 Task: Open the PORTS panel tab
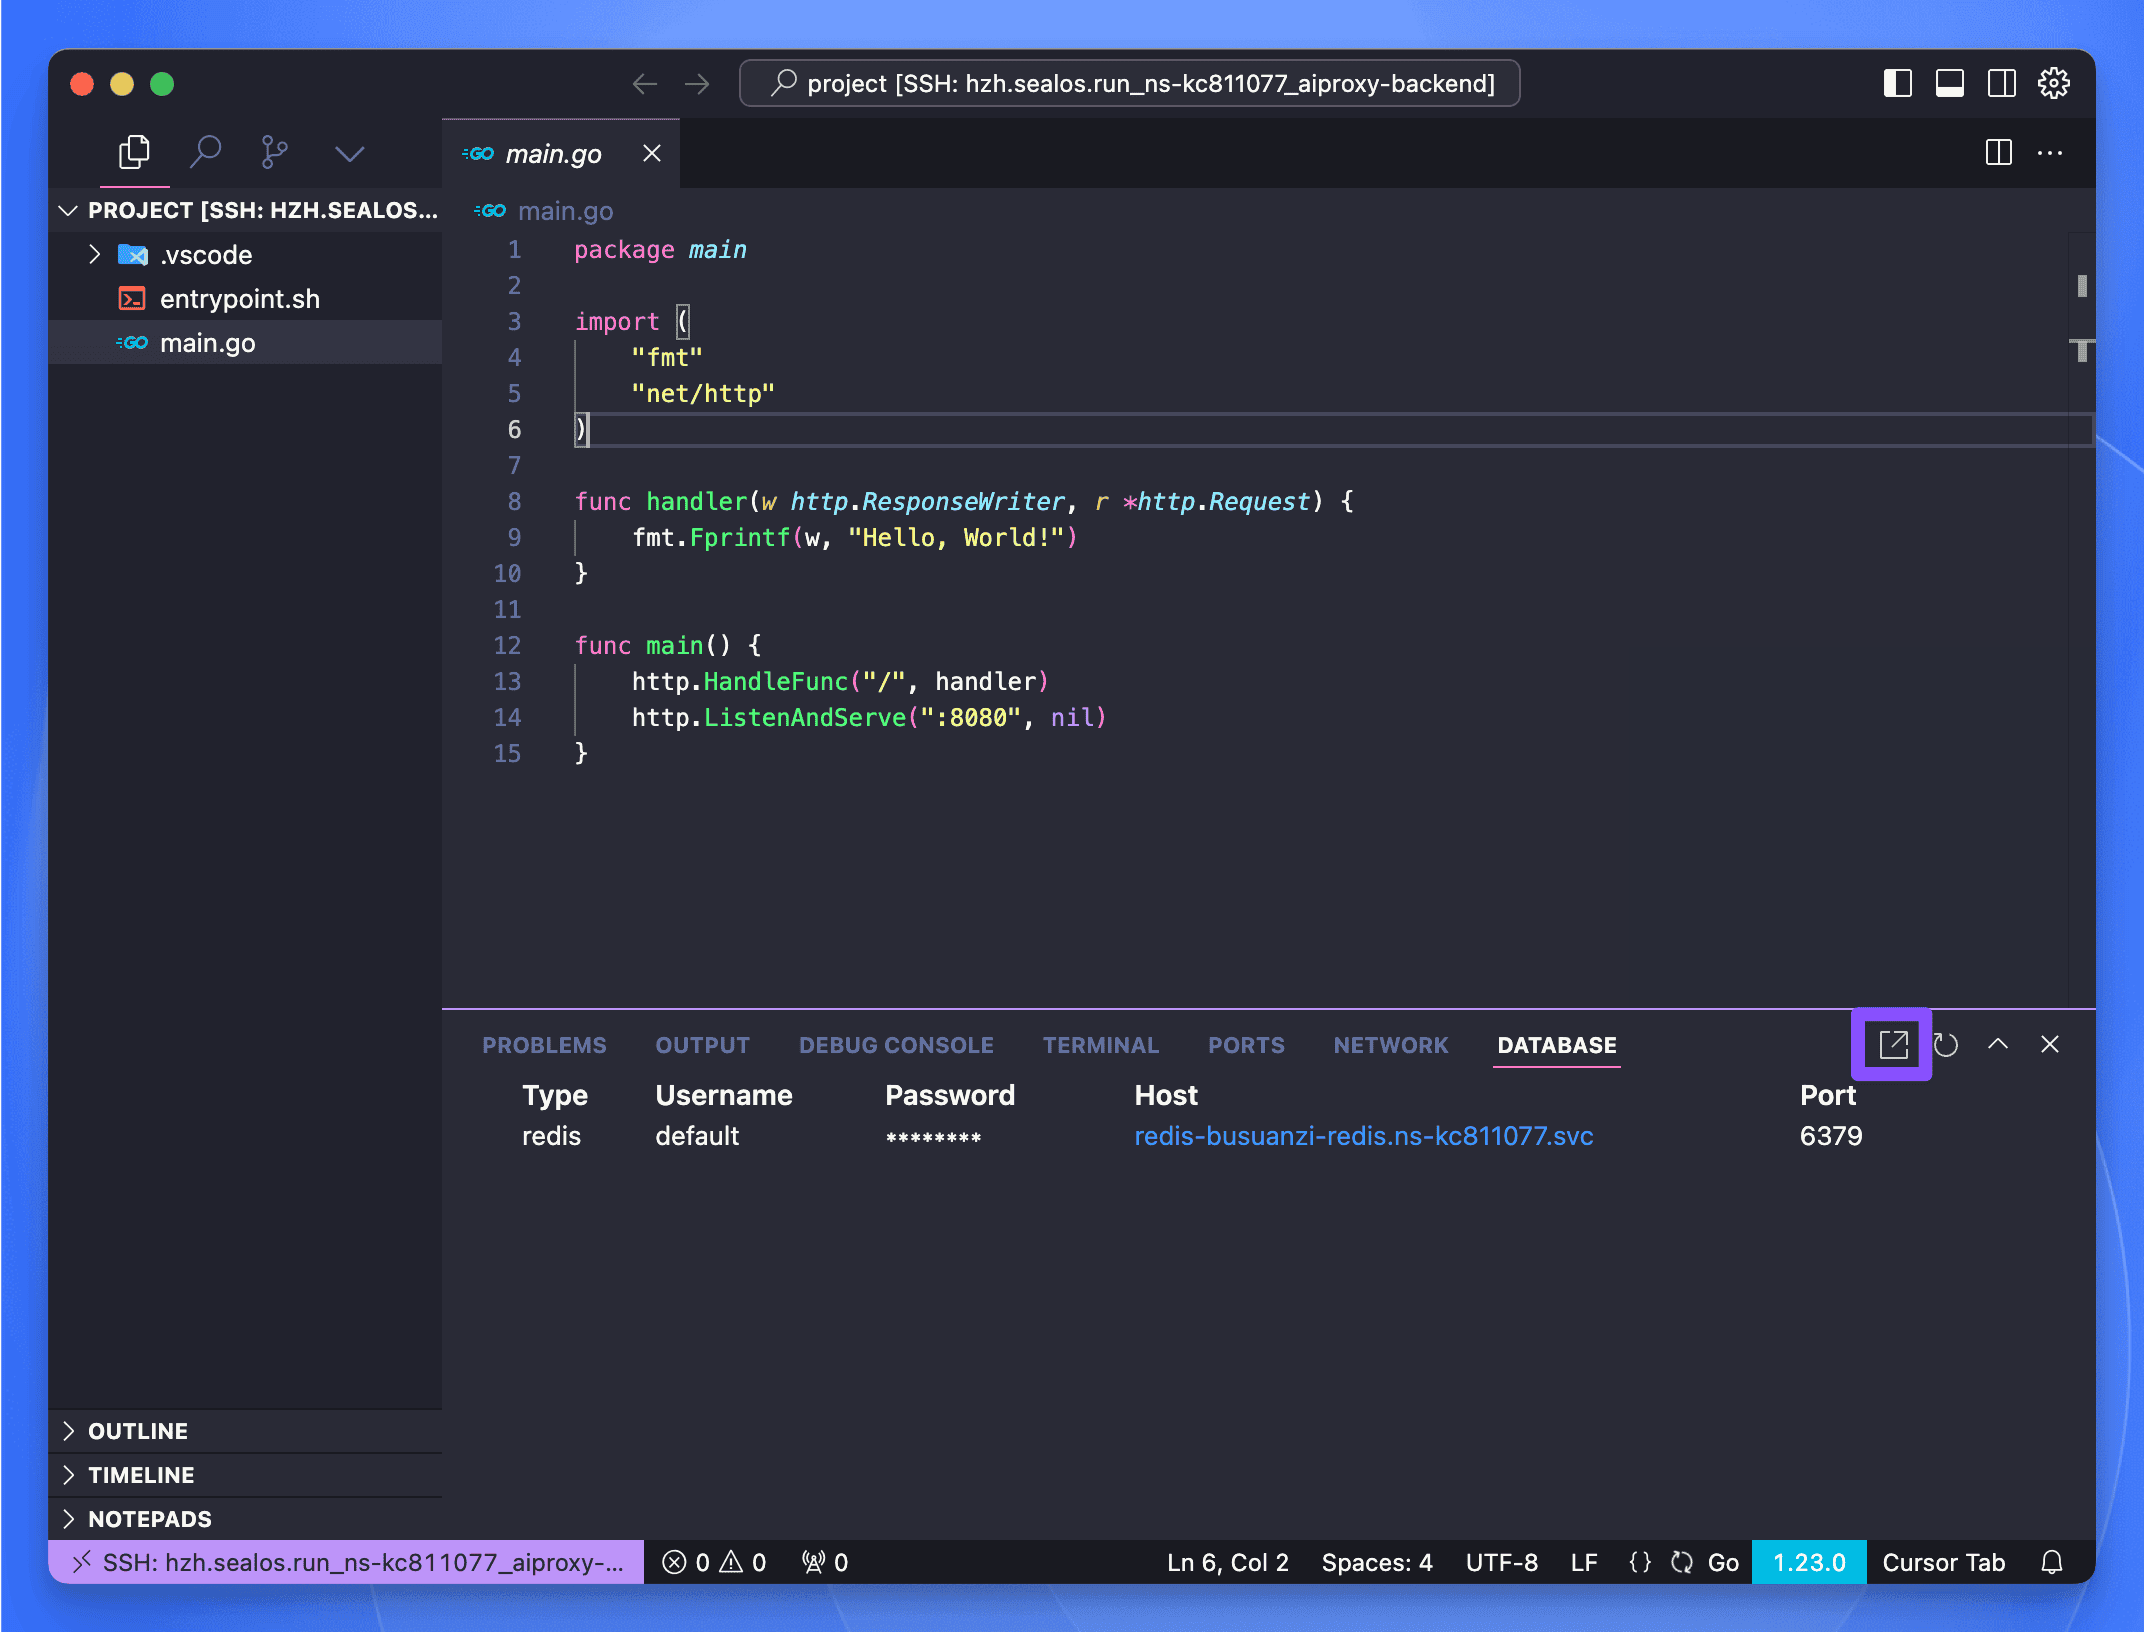(x=1246, y=1045)
